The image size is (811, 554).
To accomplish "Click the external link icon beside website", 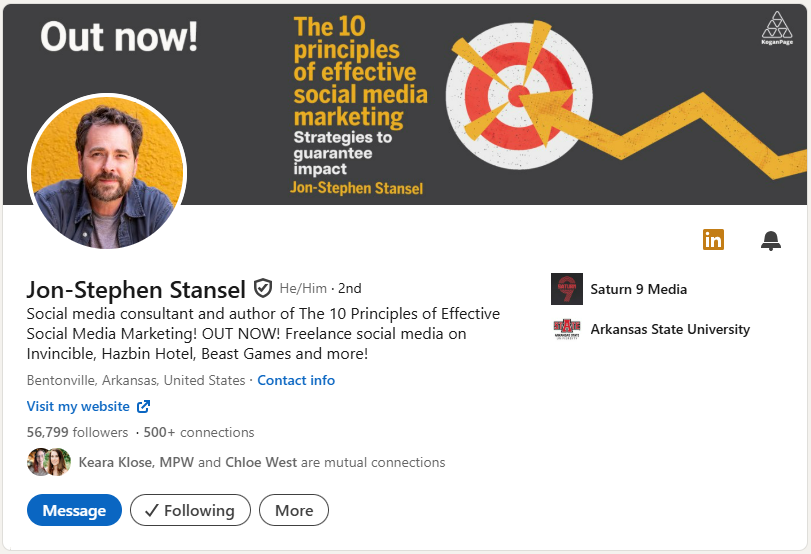I will click(x=143, y=406).
